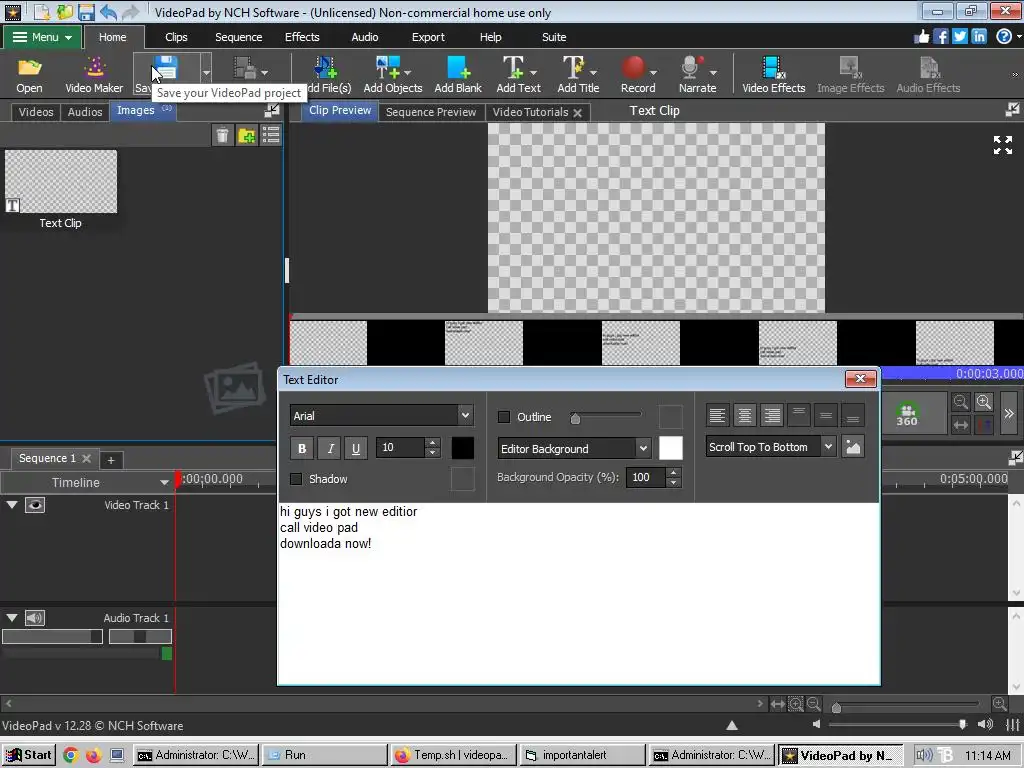Viewport: 1024px width, 768px height.
Task: Click the Add Text toolbar icon
Action: [513, 69]
